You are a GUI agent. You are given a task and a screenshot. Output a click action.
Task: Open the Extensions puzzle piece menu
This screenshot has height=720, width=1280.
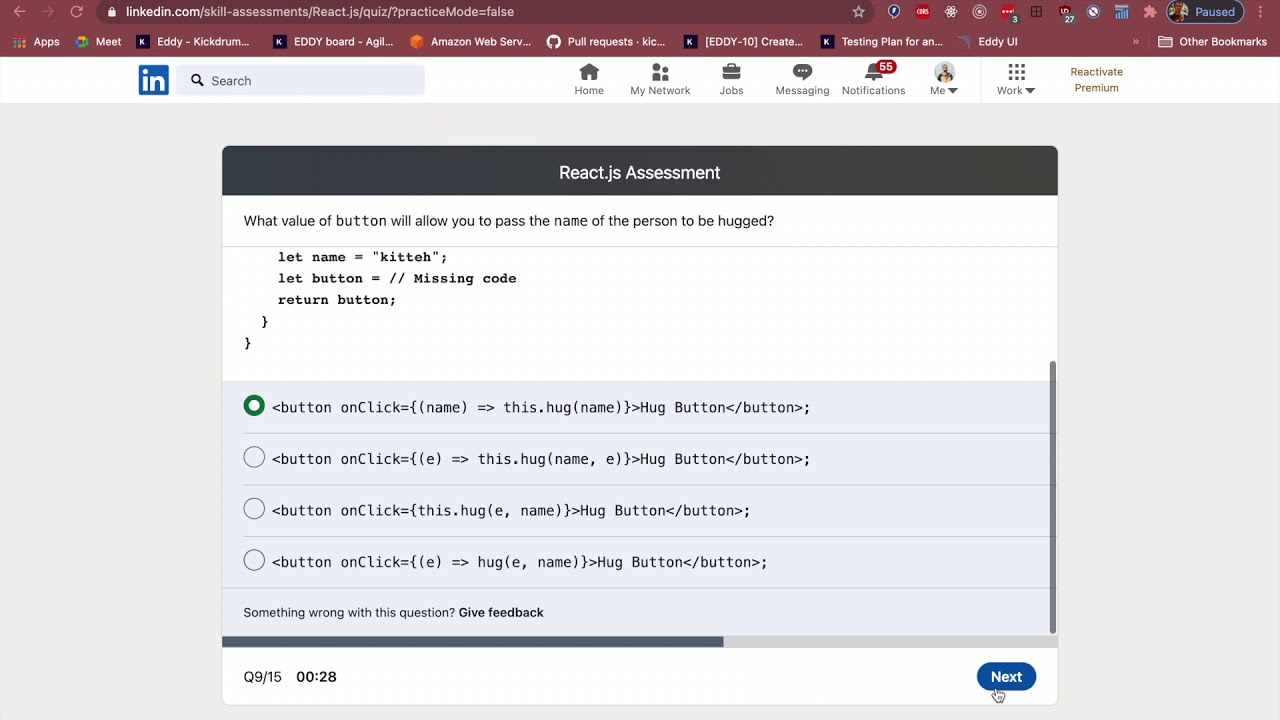[x=1150, y=12]
